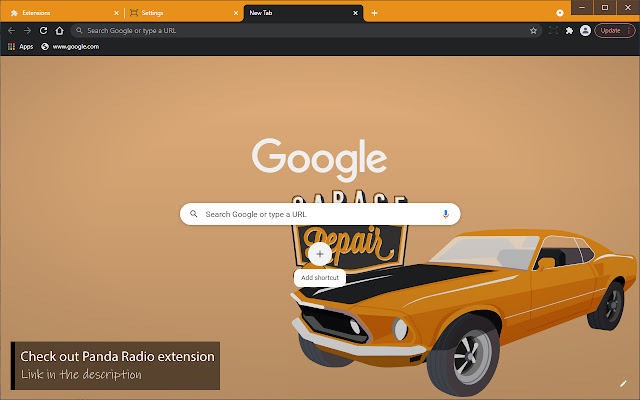Close the Extensions tab
The image size is (640, 400).
[116, 13]
